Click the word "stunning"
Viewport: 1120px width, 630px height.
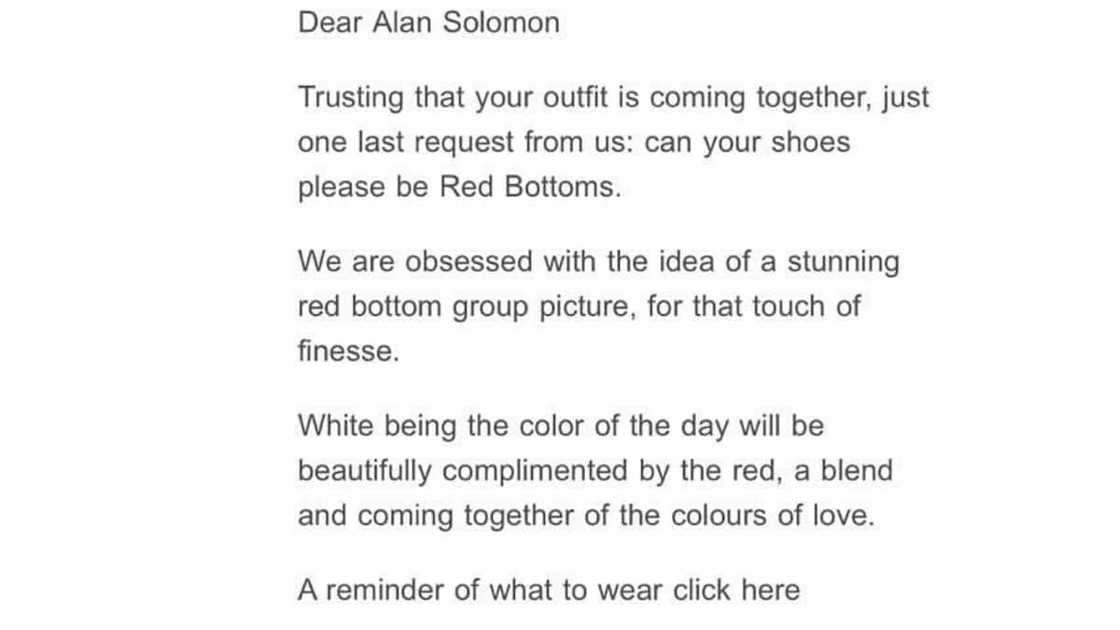click(x=844, y=262)
